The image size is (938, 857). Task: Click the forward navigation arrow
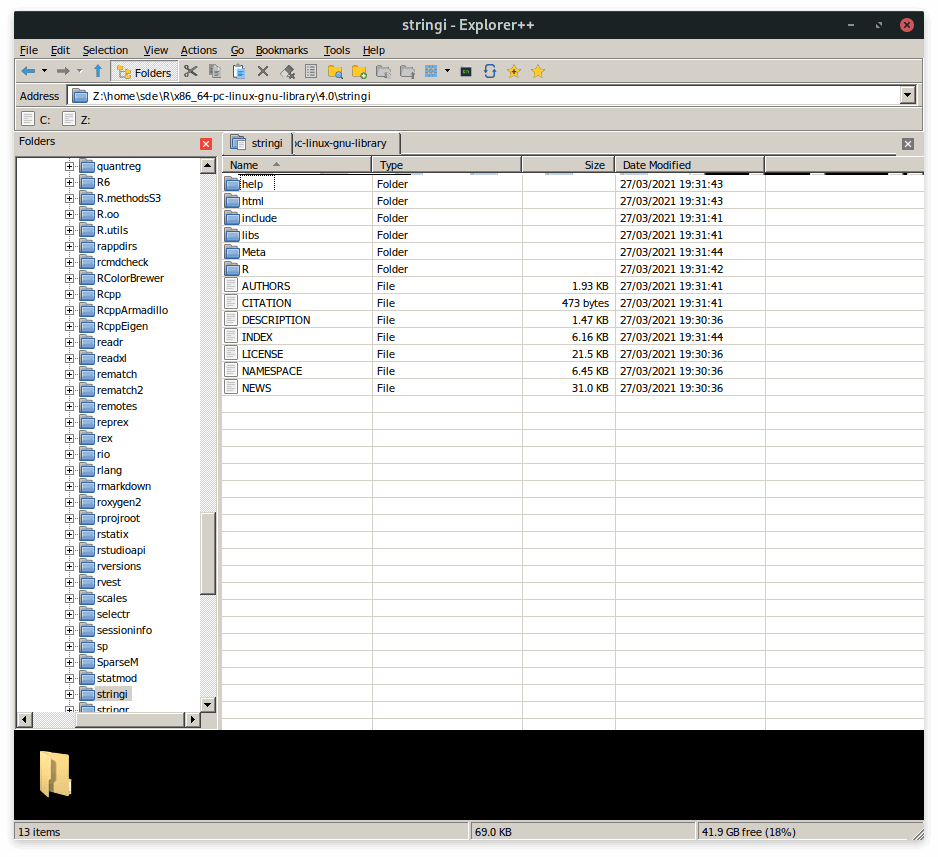(63, 72)
